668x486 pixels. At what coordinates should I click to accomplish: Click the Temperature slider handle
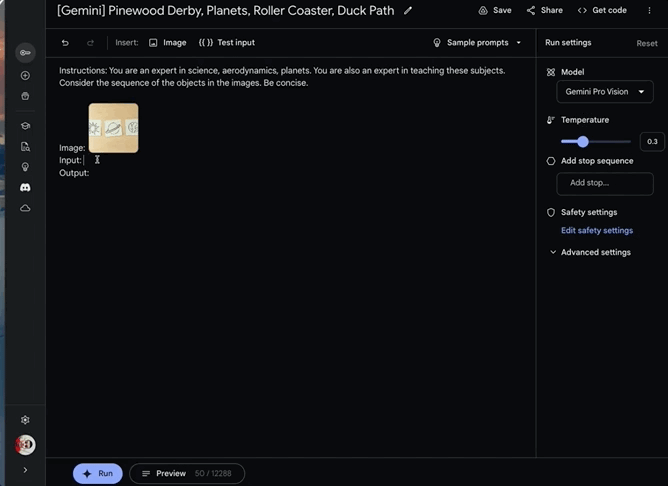coord(583,142)
